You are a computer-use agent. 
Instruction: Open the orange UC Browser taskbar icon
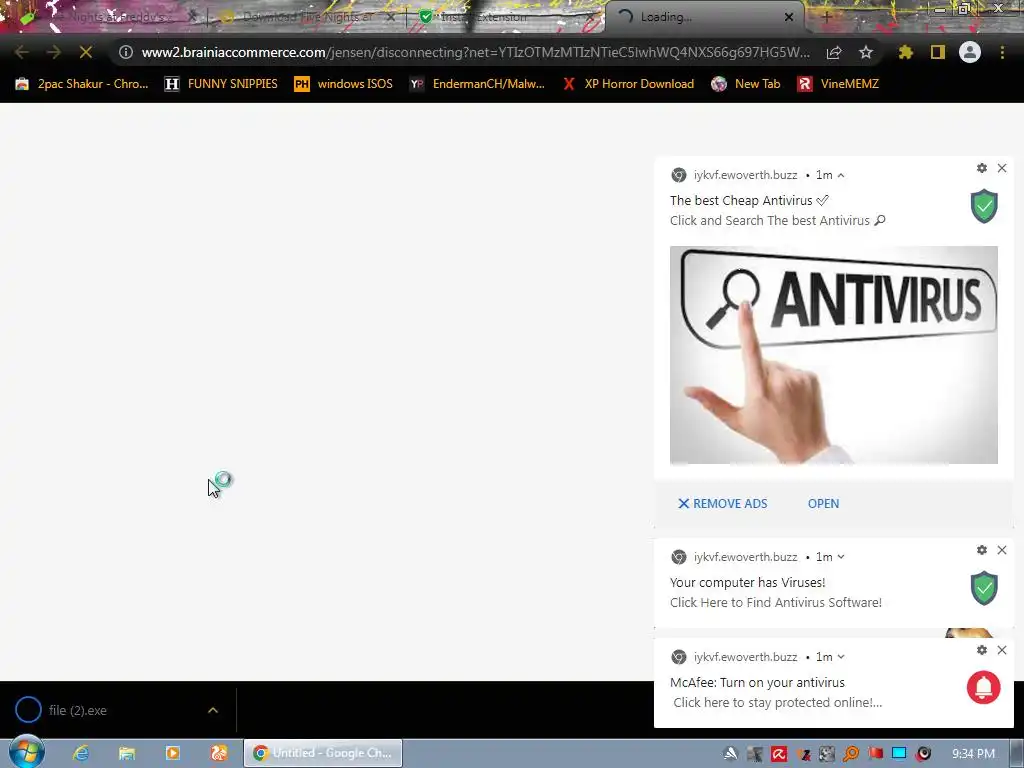click(x=219, y=753)
